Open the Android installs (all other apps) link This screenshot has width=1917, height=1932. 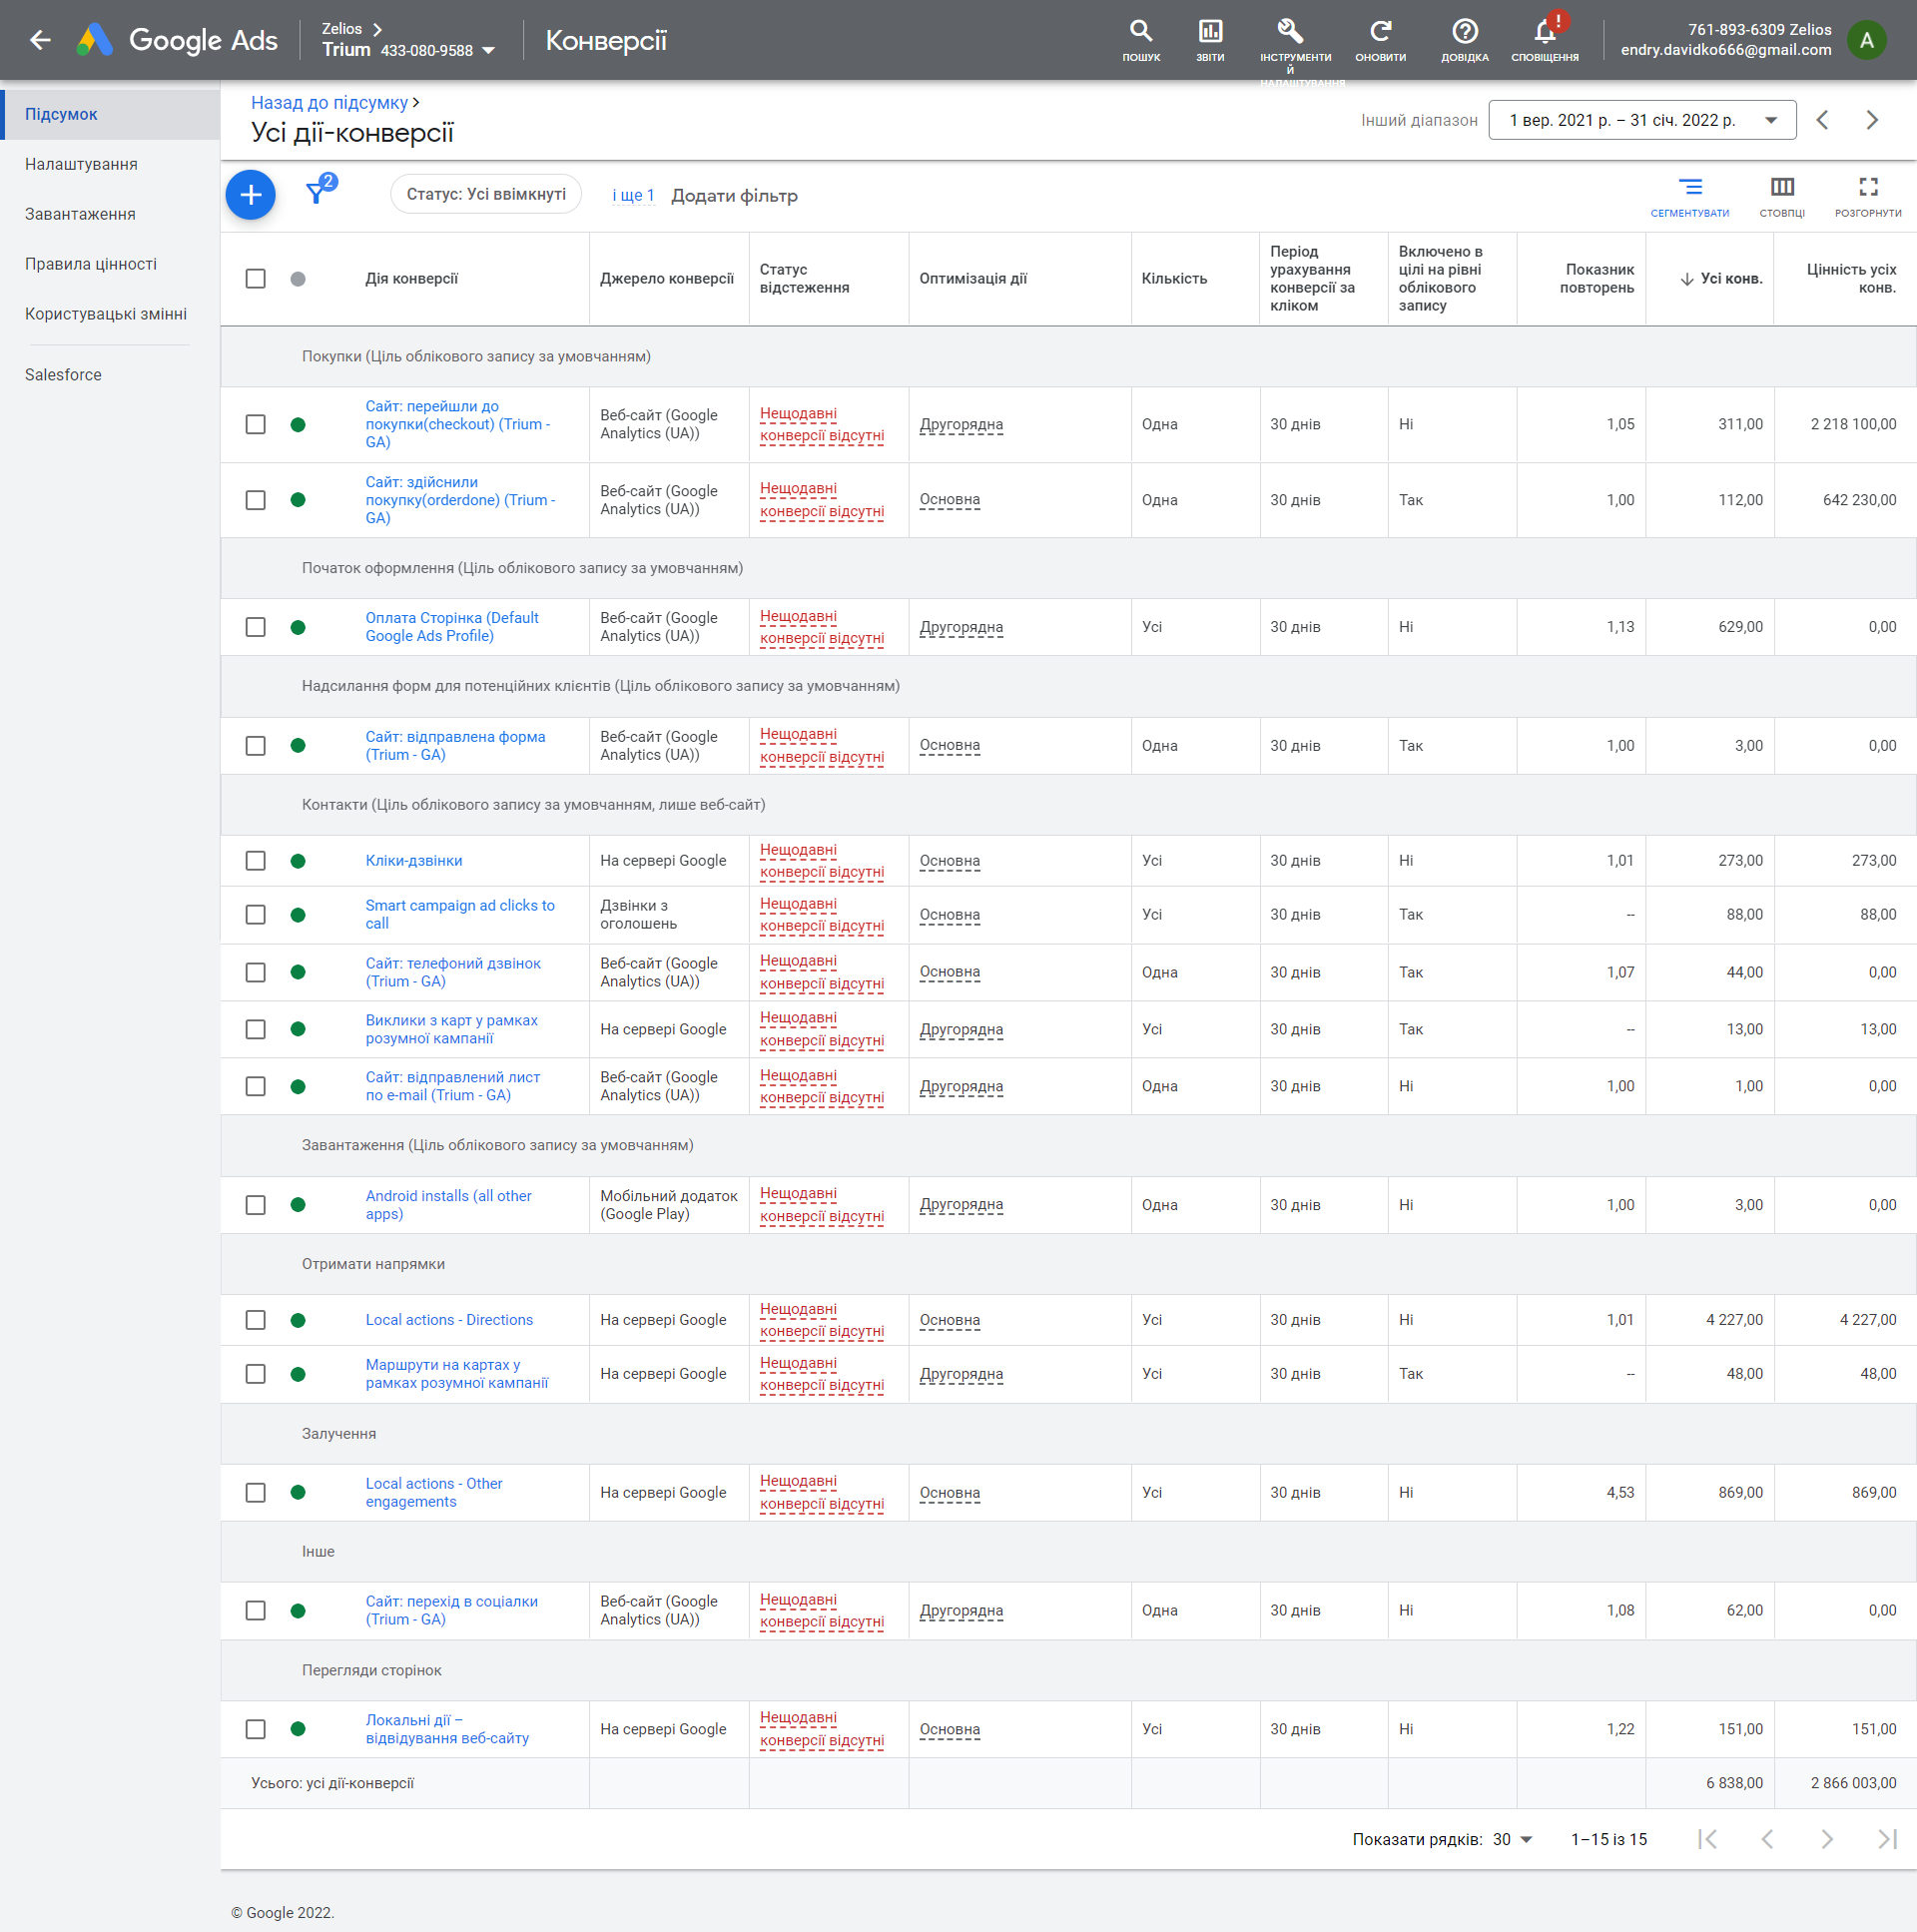tap(448, 1205)
